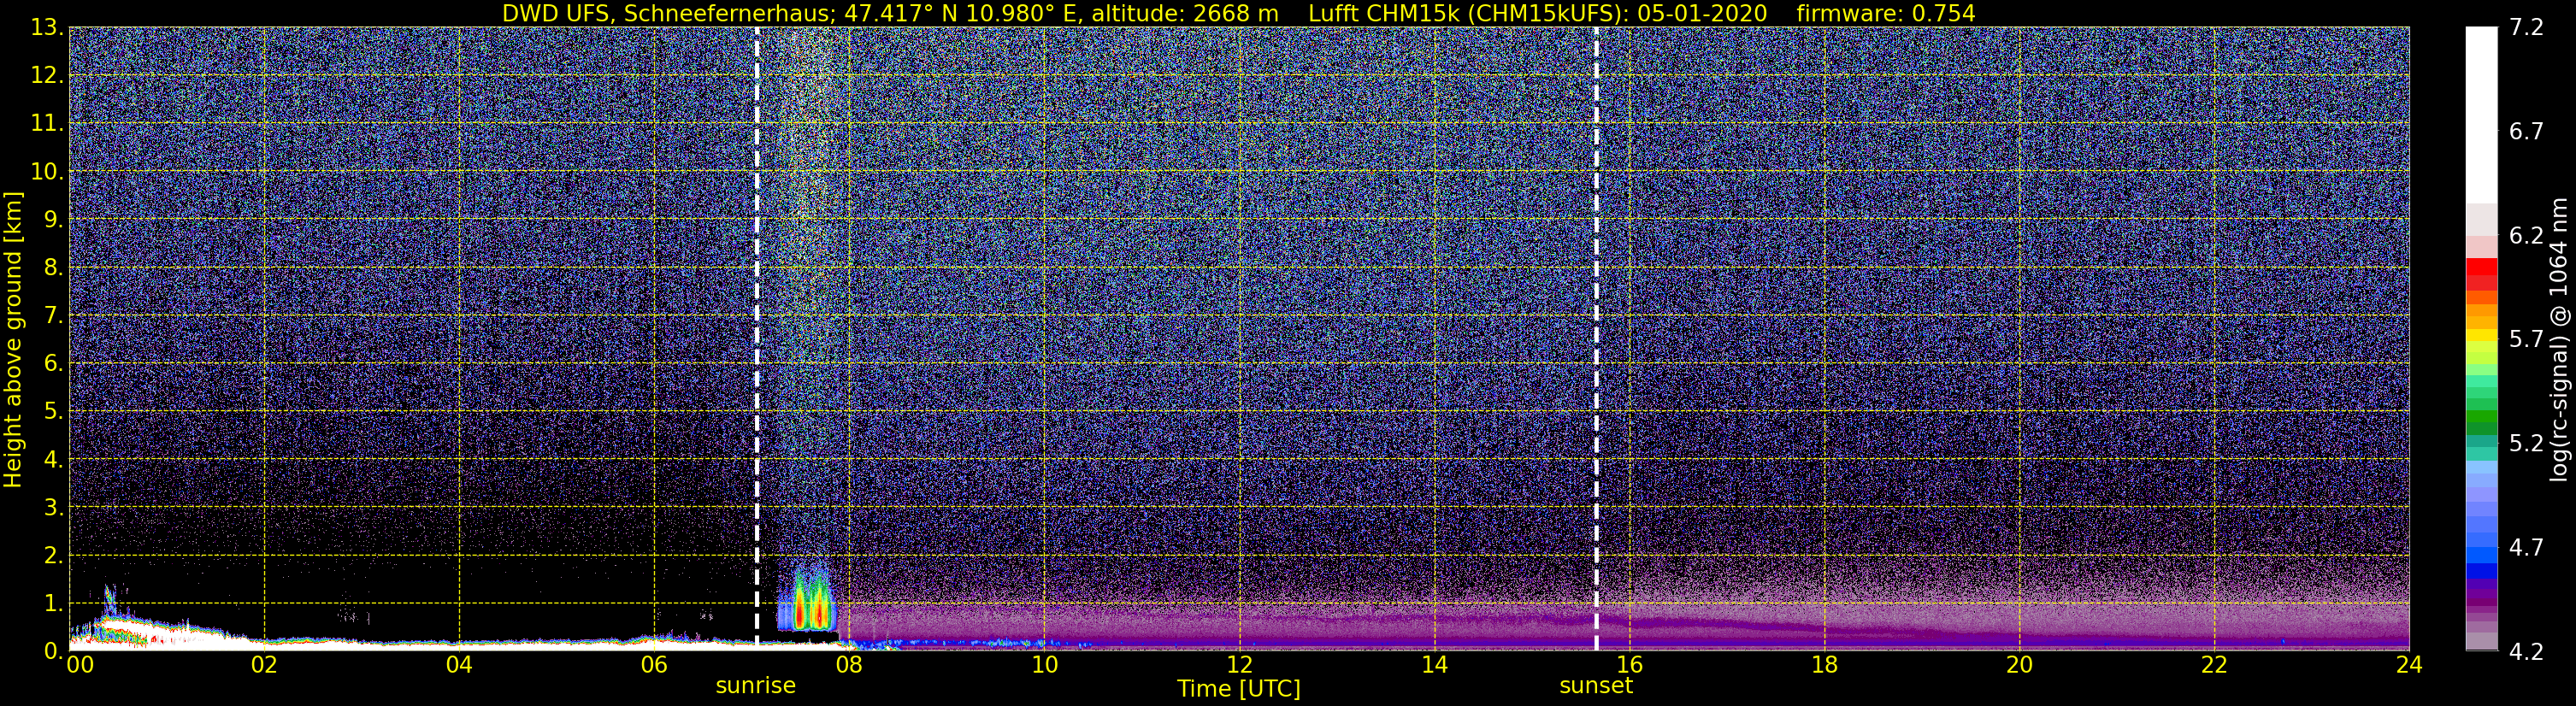Click the time axis tick '20'

tap(2019, 665)
